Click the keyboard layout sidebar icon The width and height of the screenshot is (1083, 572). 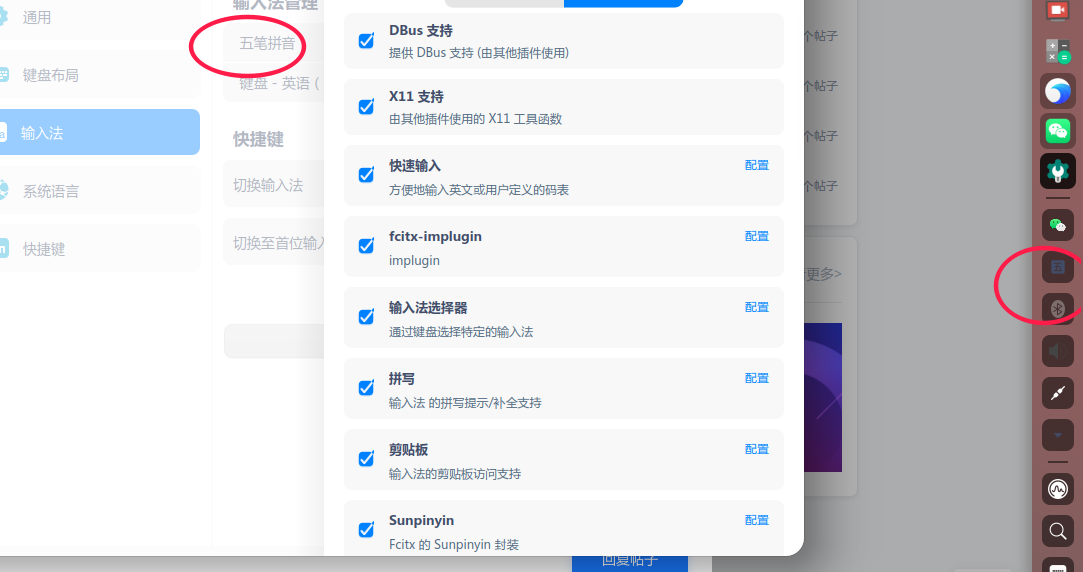(3, 75)
